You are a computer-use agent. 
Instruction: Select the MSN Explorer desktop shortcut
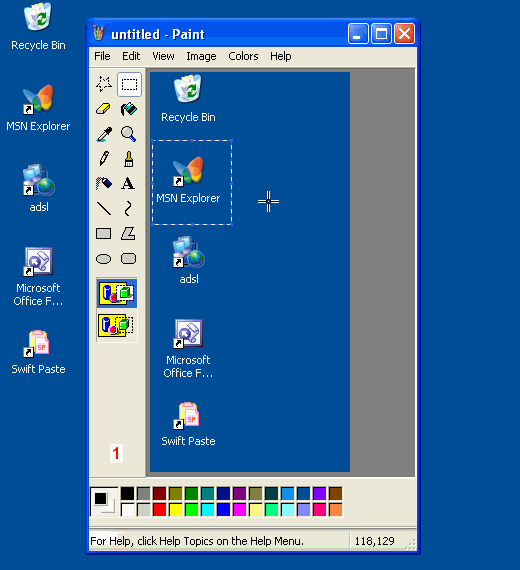tap(38, 108)
